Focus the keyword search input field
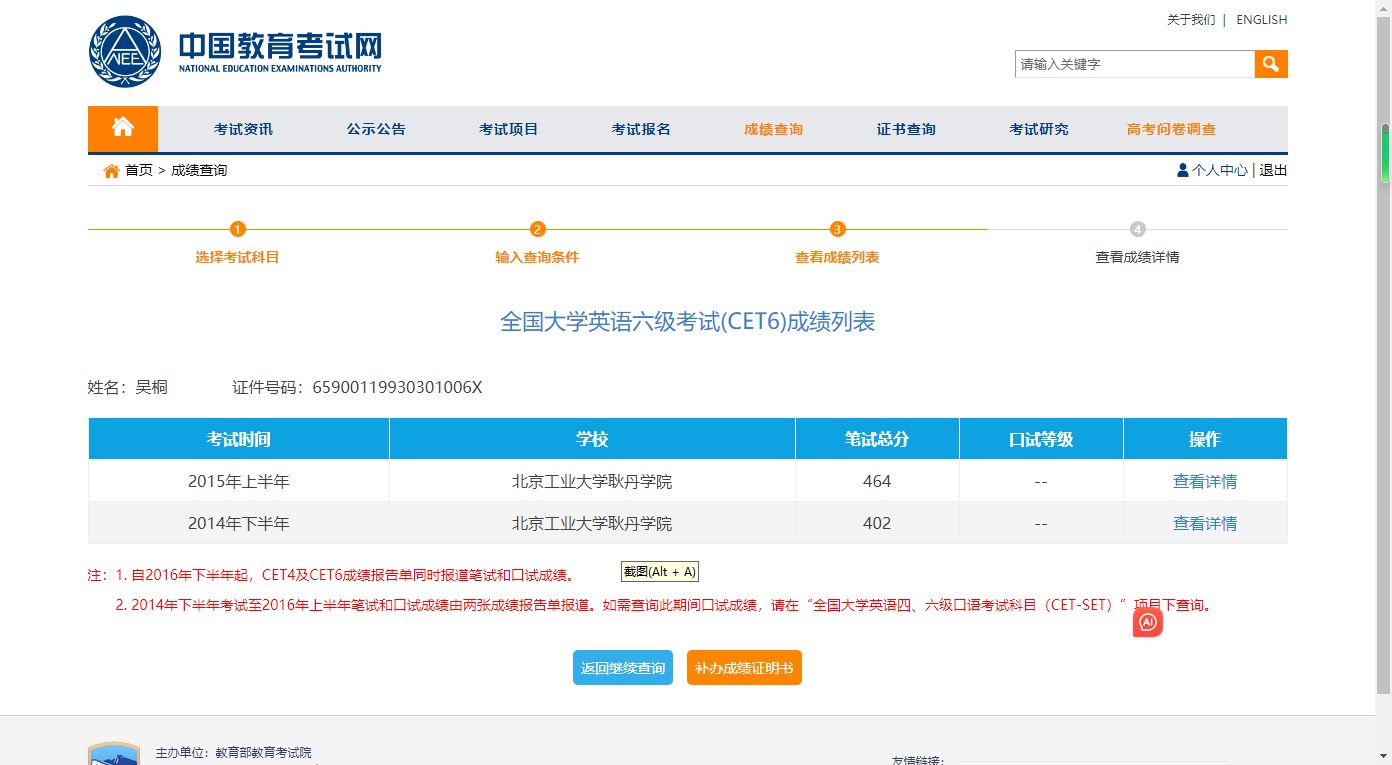1392x765 pixels. point(1135,64)
